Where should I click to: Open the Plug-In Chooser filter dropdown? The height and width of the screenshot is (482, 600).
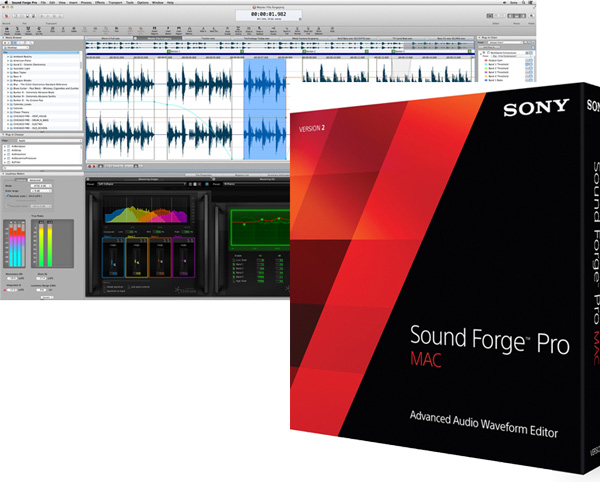(50, 141)
